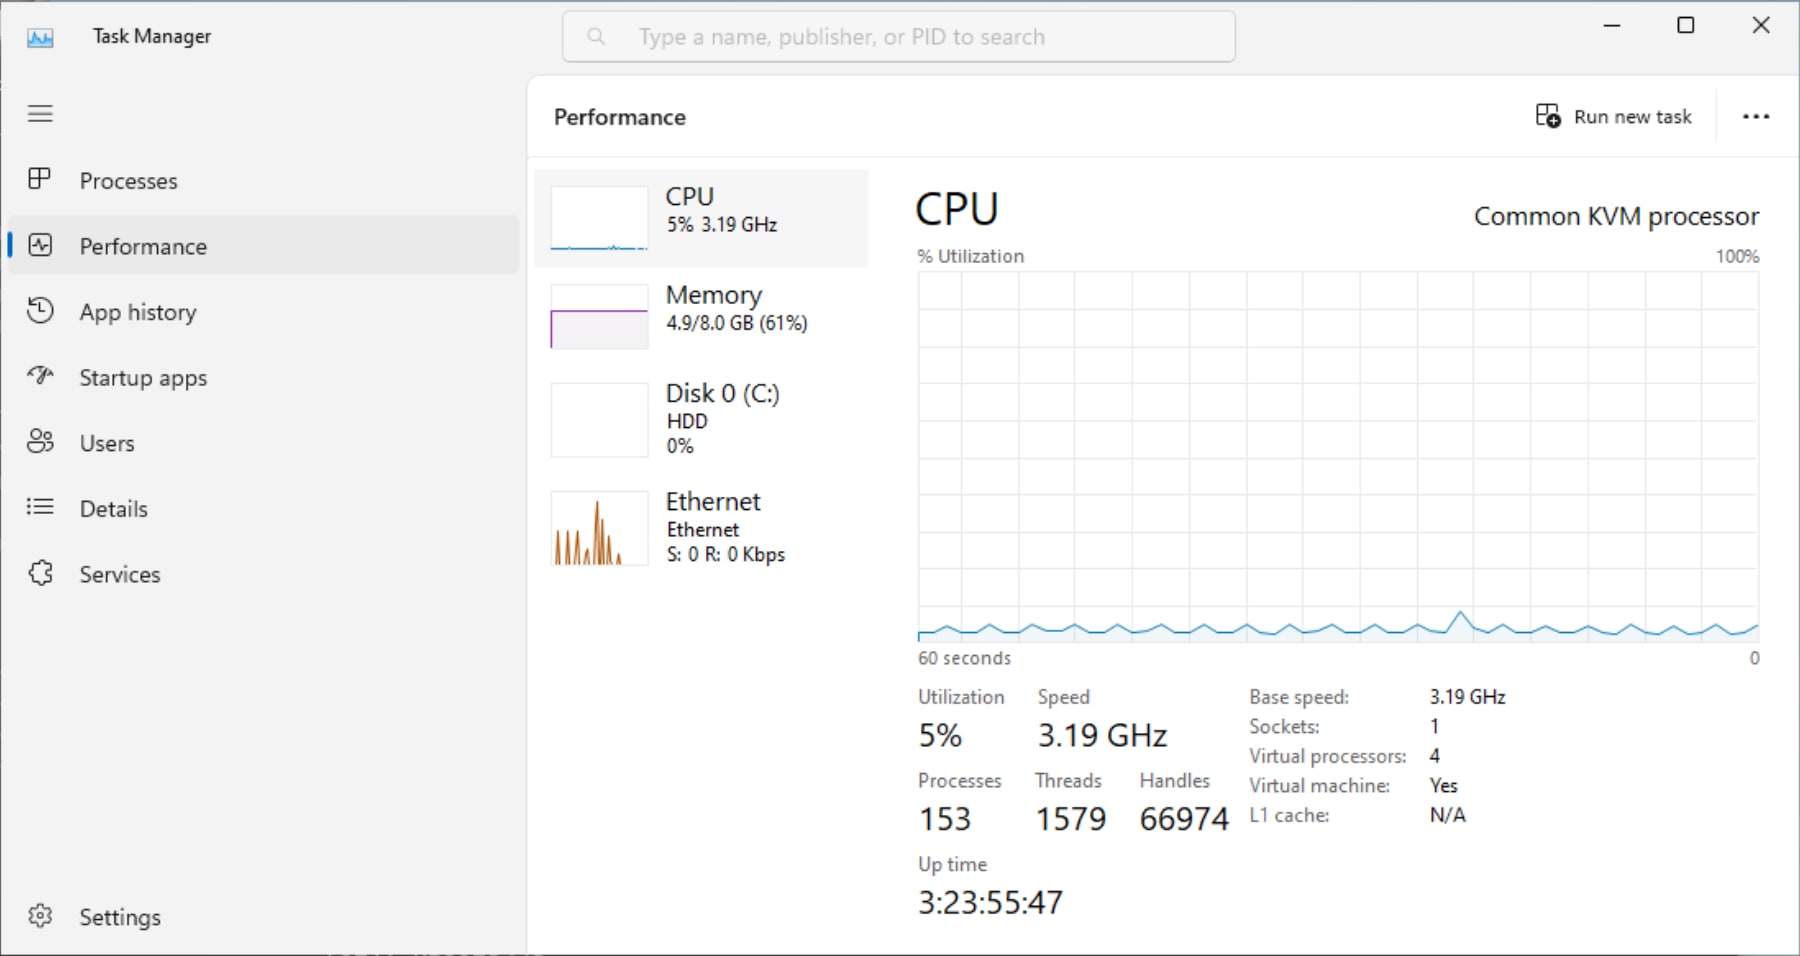
Task: Click the search magnifier icon
Action: [597, 36]
